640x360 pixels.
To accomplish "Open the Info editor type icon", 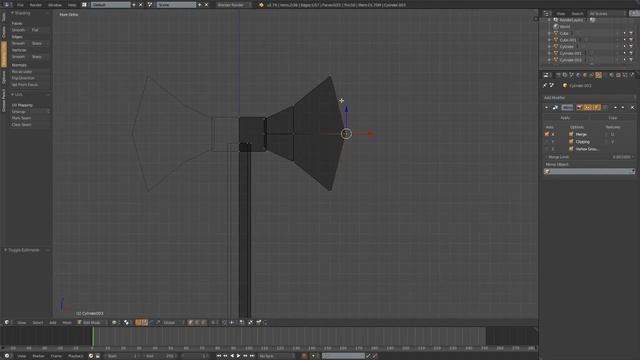I will pyautogui.click(x=7, y=5).
